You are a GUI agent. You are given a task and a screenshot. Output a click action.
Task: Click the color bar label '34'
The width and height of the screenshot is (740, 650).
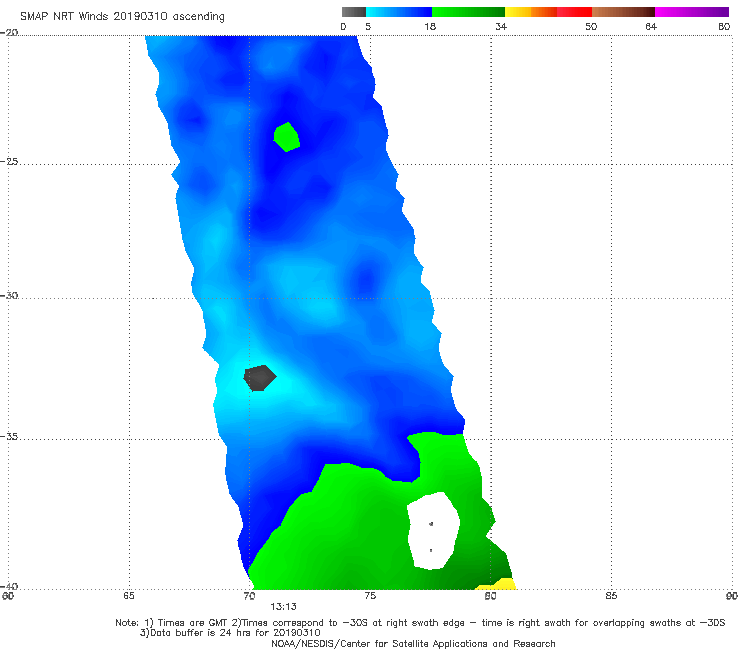pyautogui.click(x=501, y=27)
